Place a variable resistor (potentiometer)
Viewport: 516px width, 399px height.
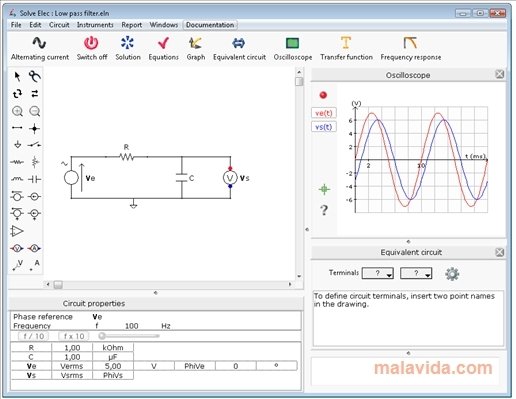click(x=35, y=162)
